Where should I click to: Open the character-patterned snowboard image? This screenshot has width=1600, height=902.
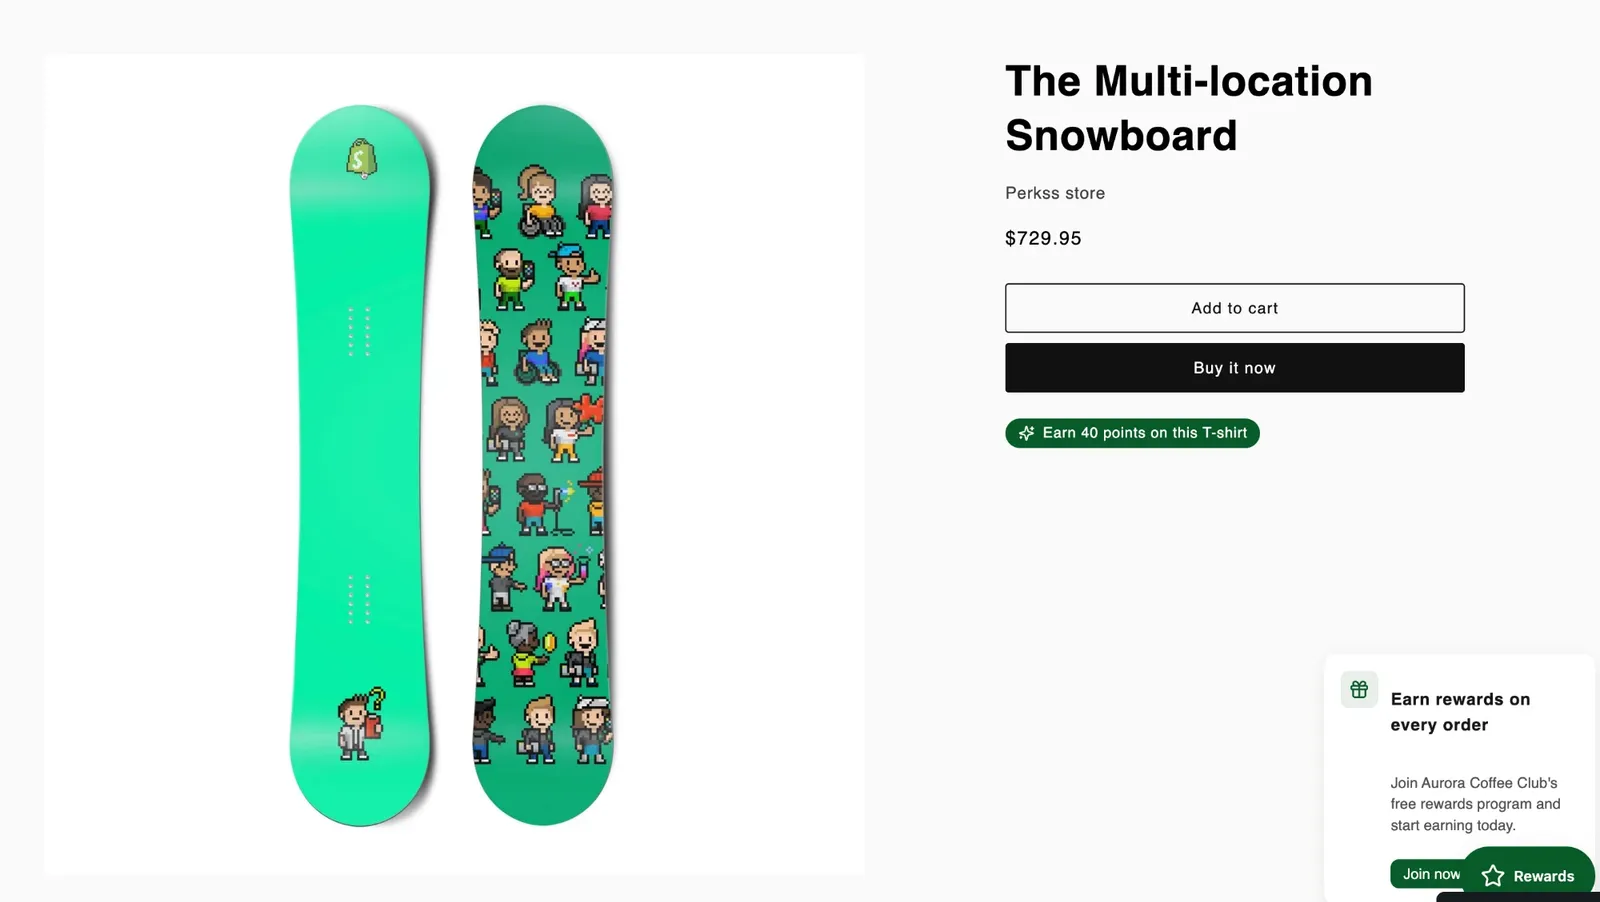543,465
